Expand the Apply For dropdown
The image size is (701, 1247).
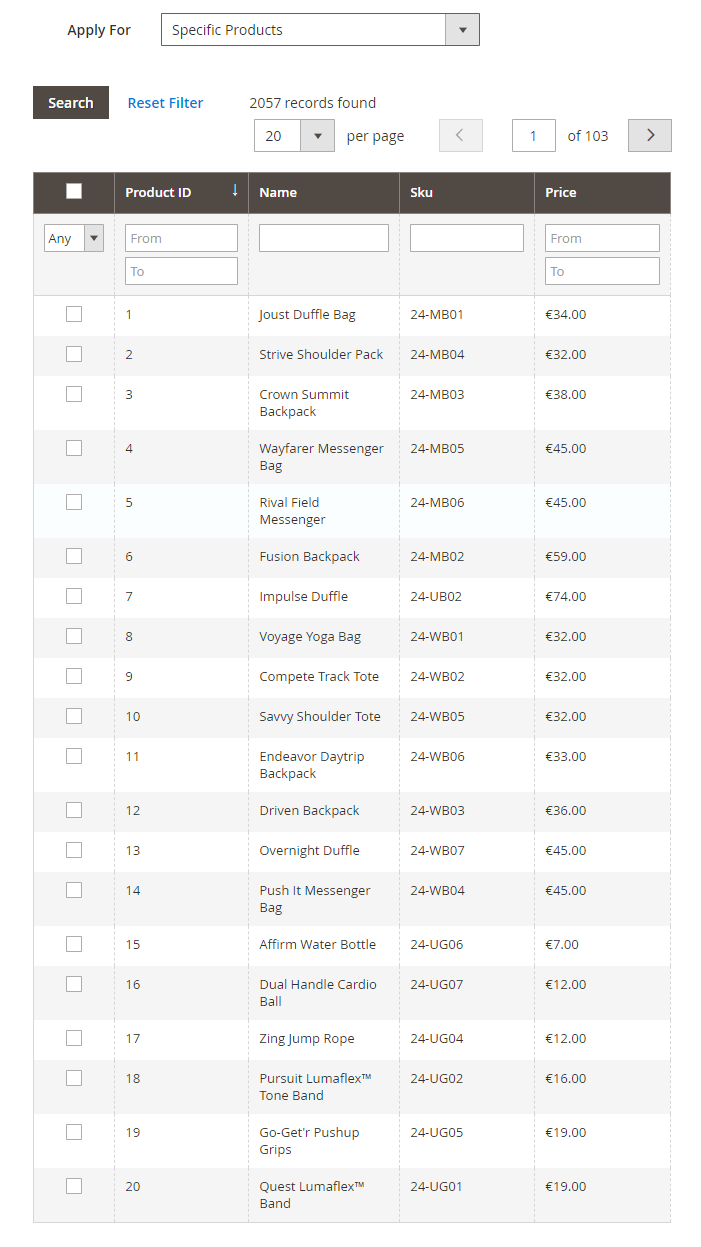click(462, 30)
